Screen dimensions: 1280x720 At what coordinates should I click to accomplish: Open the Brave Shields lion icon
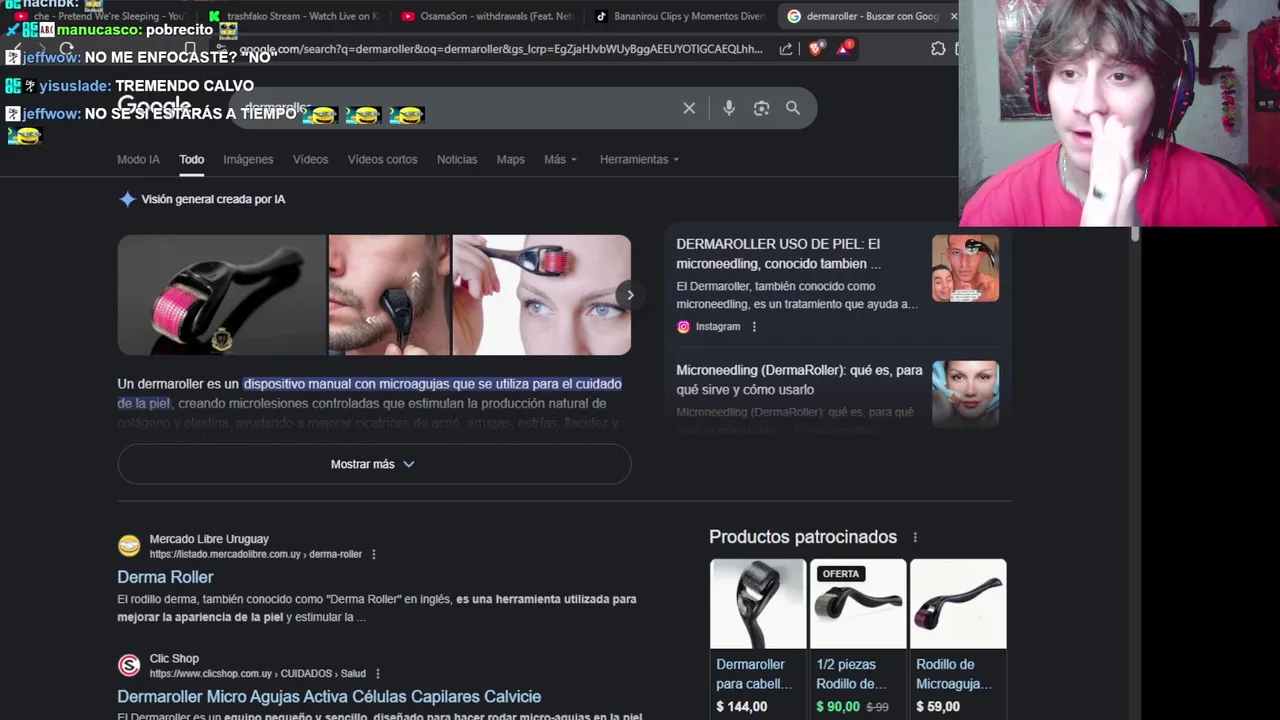[x=816, y=48]
